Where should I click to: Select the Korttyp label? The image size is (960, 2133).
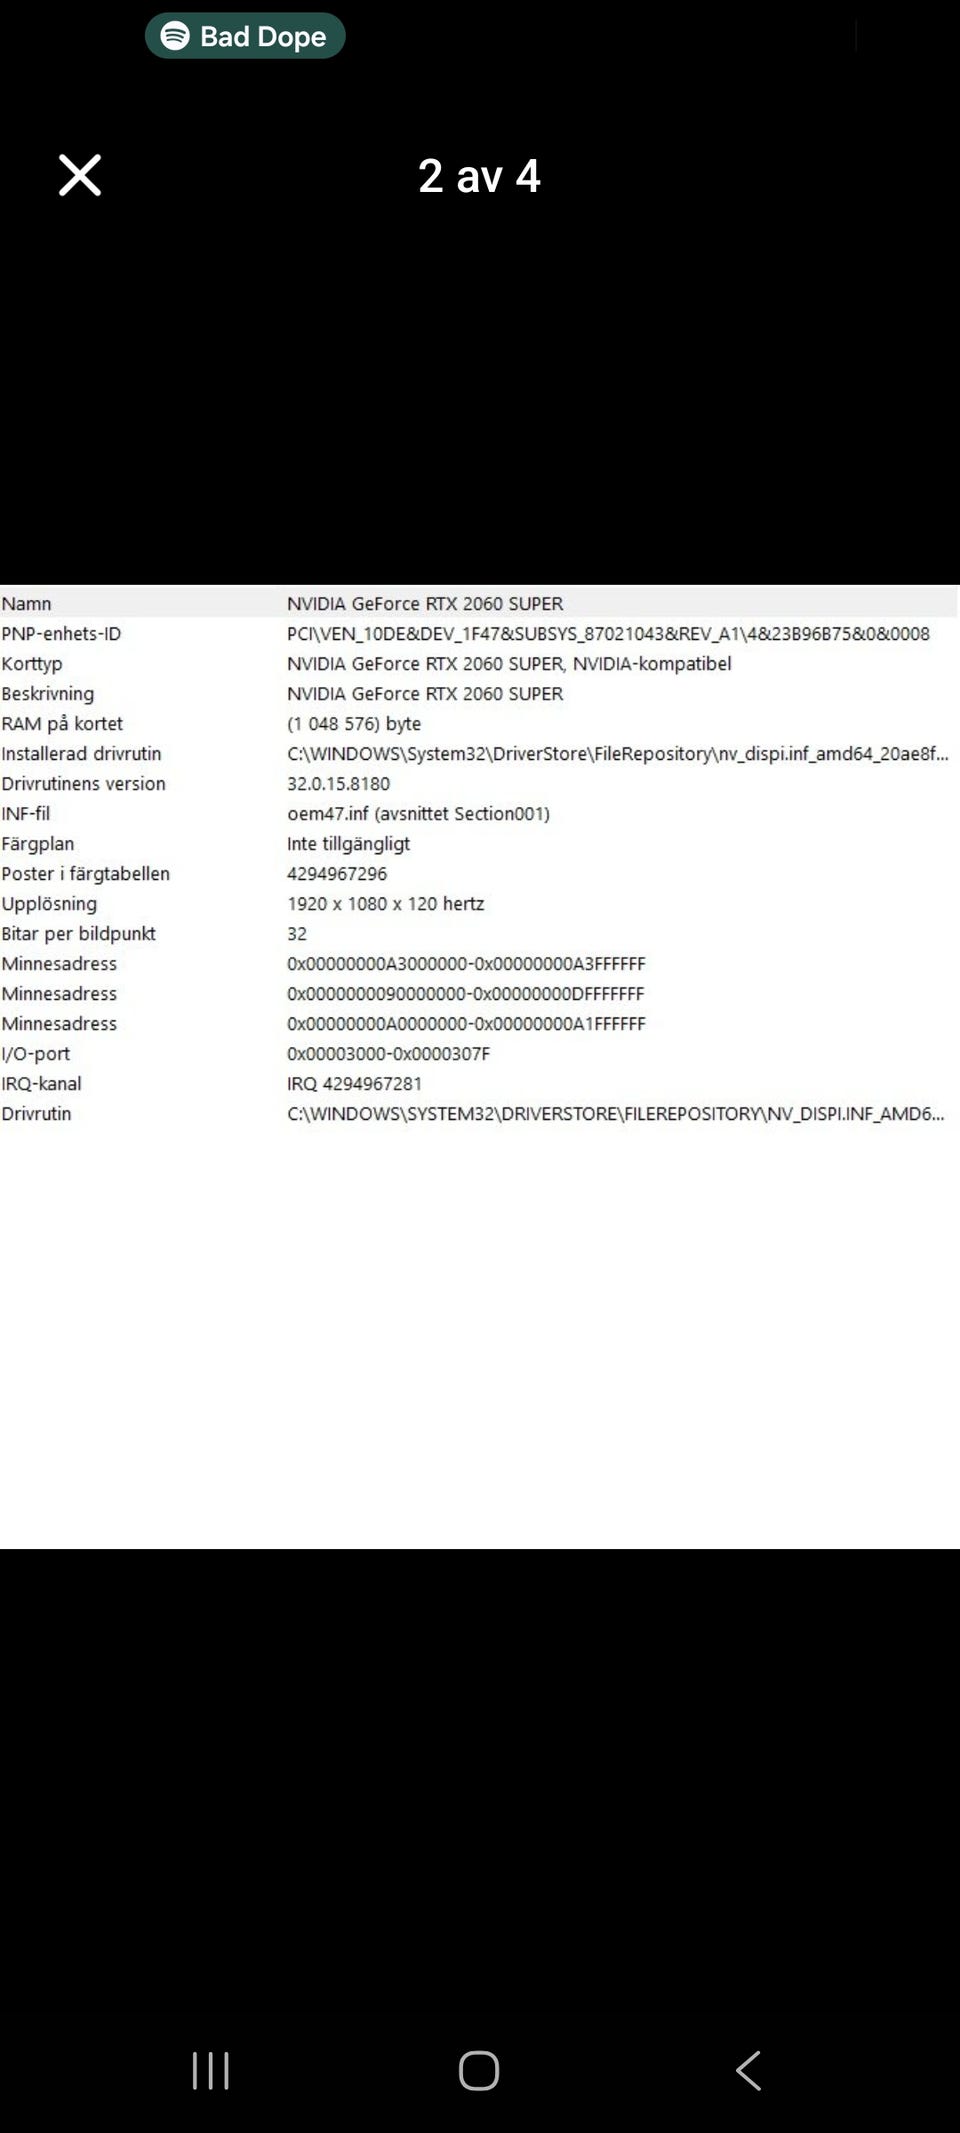coord(32,663)
